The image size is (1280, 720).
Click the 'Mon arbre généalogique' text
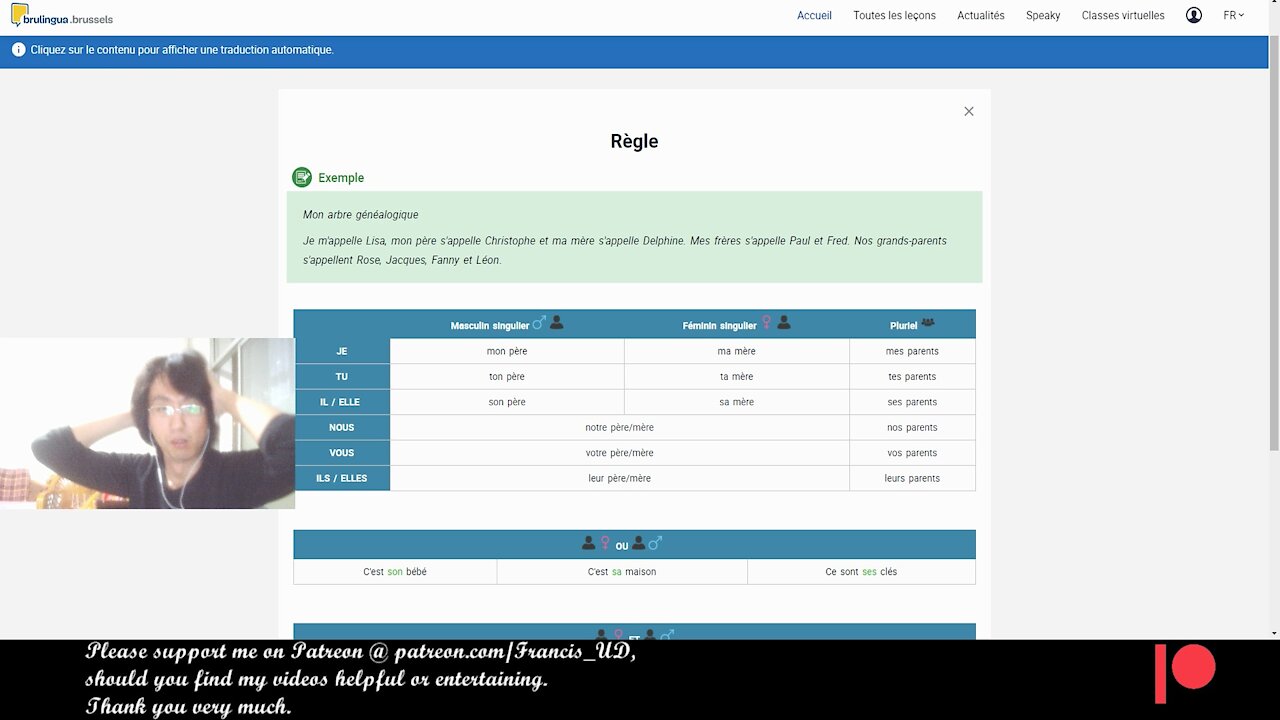361,214
